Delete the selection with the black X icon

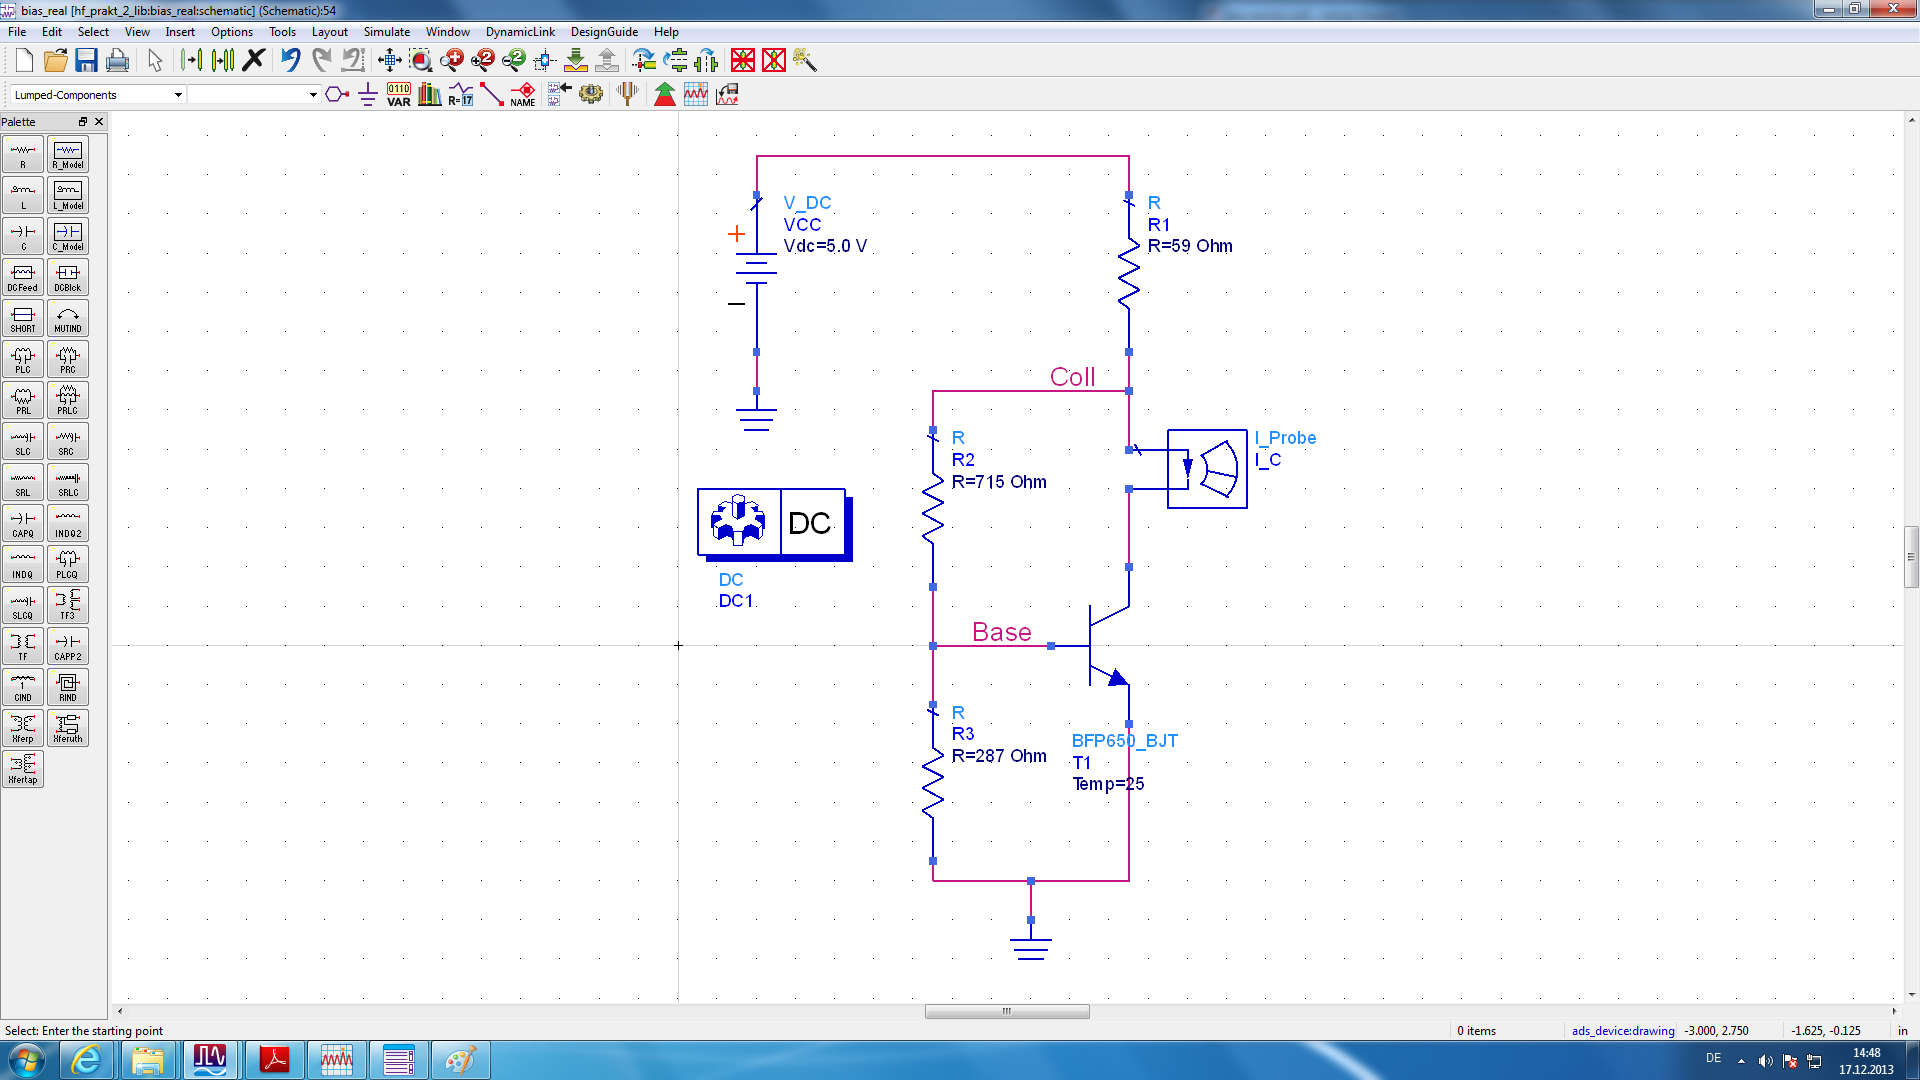point(254,60)
